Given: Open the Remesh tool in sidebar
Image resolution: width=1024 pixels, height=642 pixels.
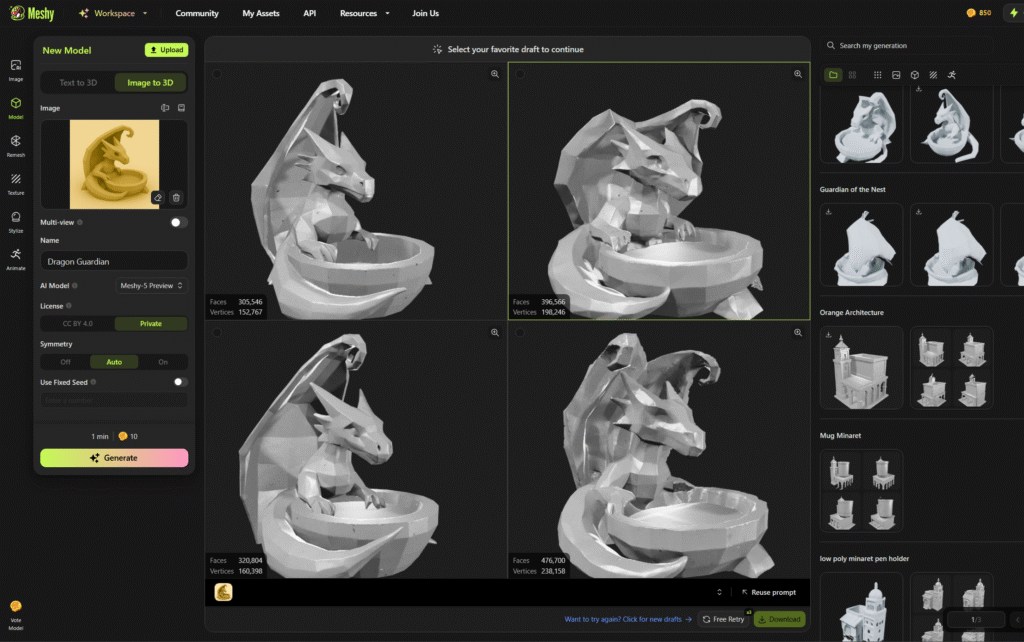Looking at the screenshot, I should click(16, 145).
